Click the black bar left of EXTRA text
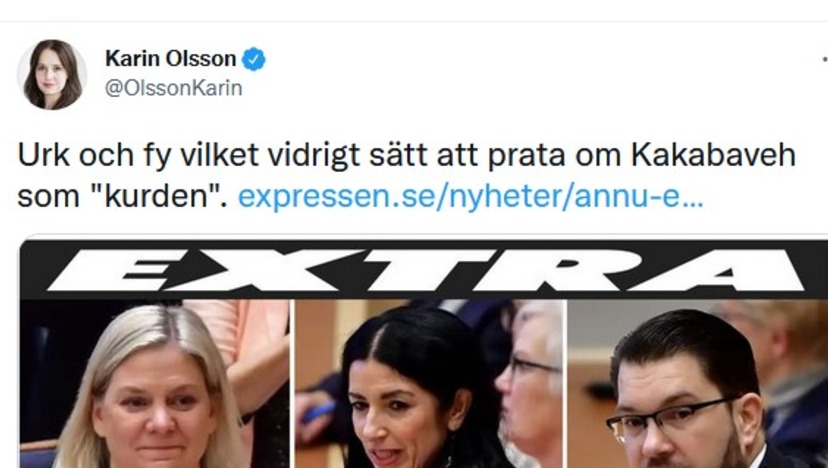The height and width of the screenshot is (468, 828). (34, 270)
